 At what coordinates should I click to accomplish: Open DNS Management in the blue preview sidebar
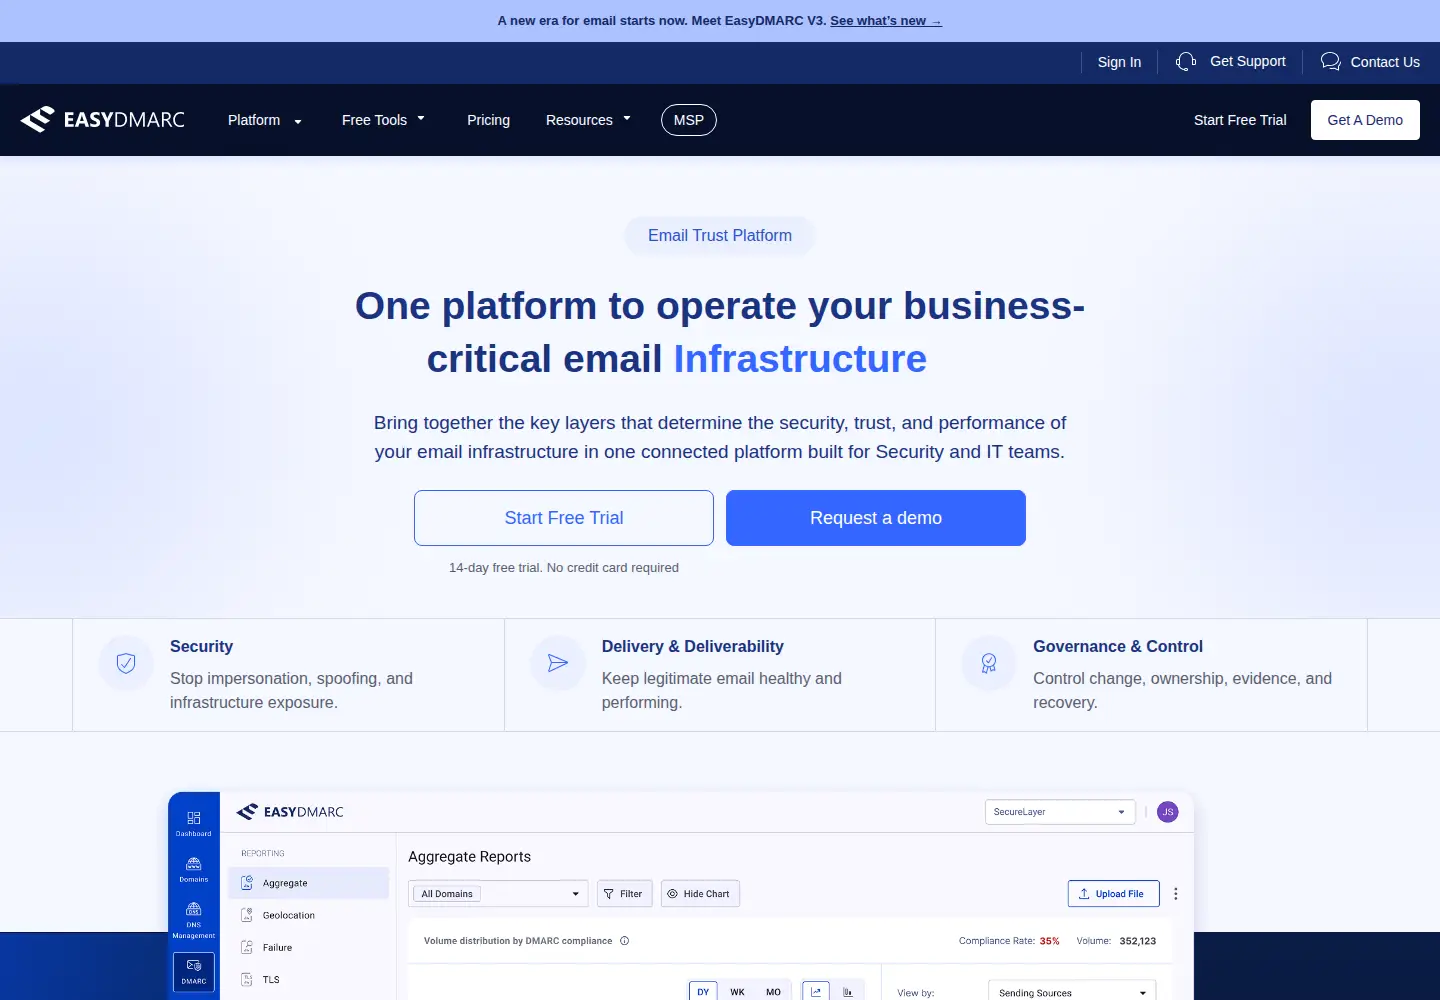pyautogui.click(x=194, y=919)
